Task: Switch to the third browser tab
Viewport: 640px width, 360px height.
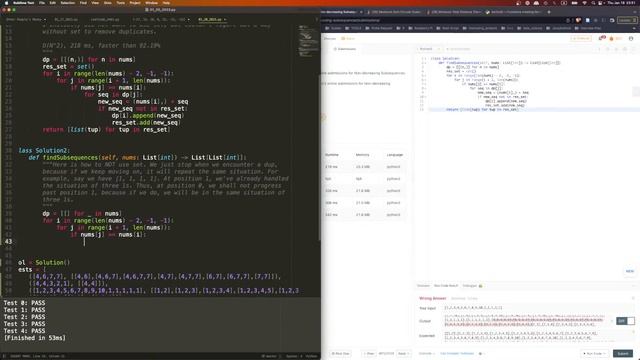Action: (454, 12)
